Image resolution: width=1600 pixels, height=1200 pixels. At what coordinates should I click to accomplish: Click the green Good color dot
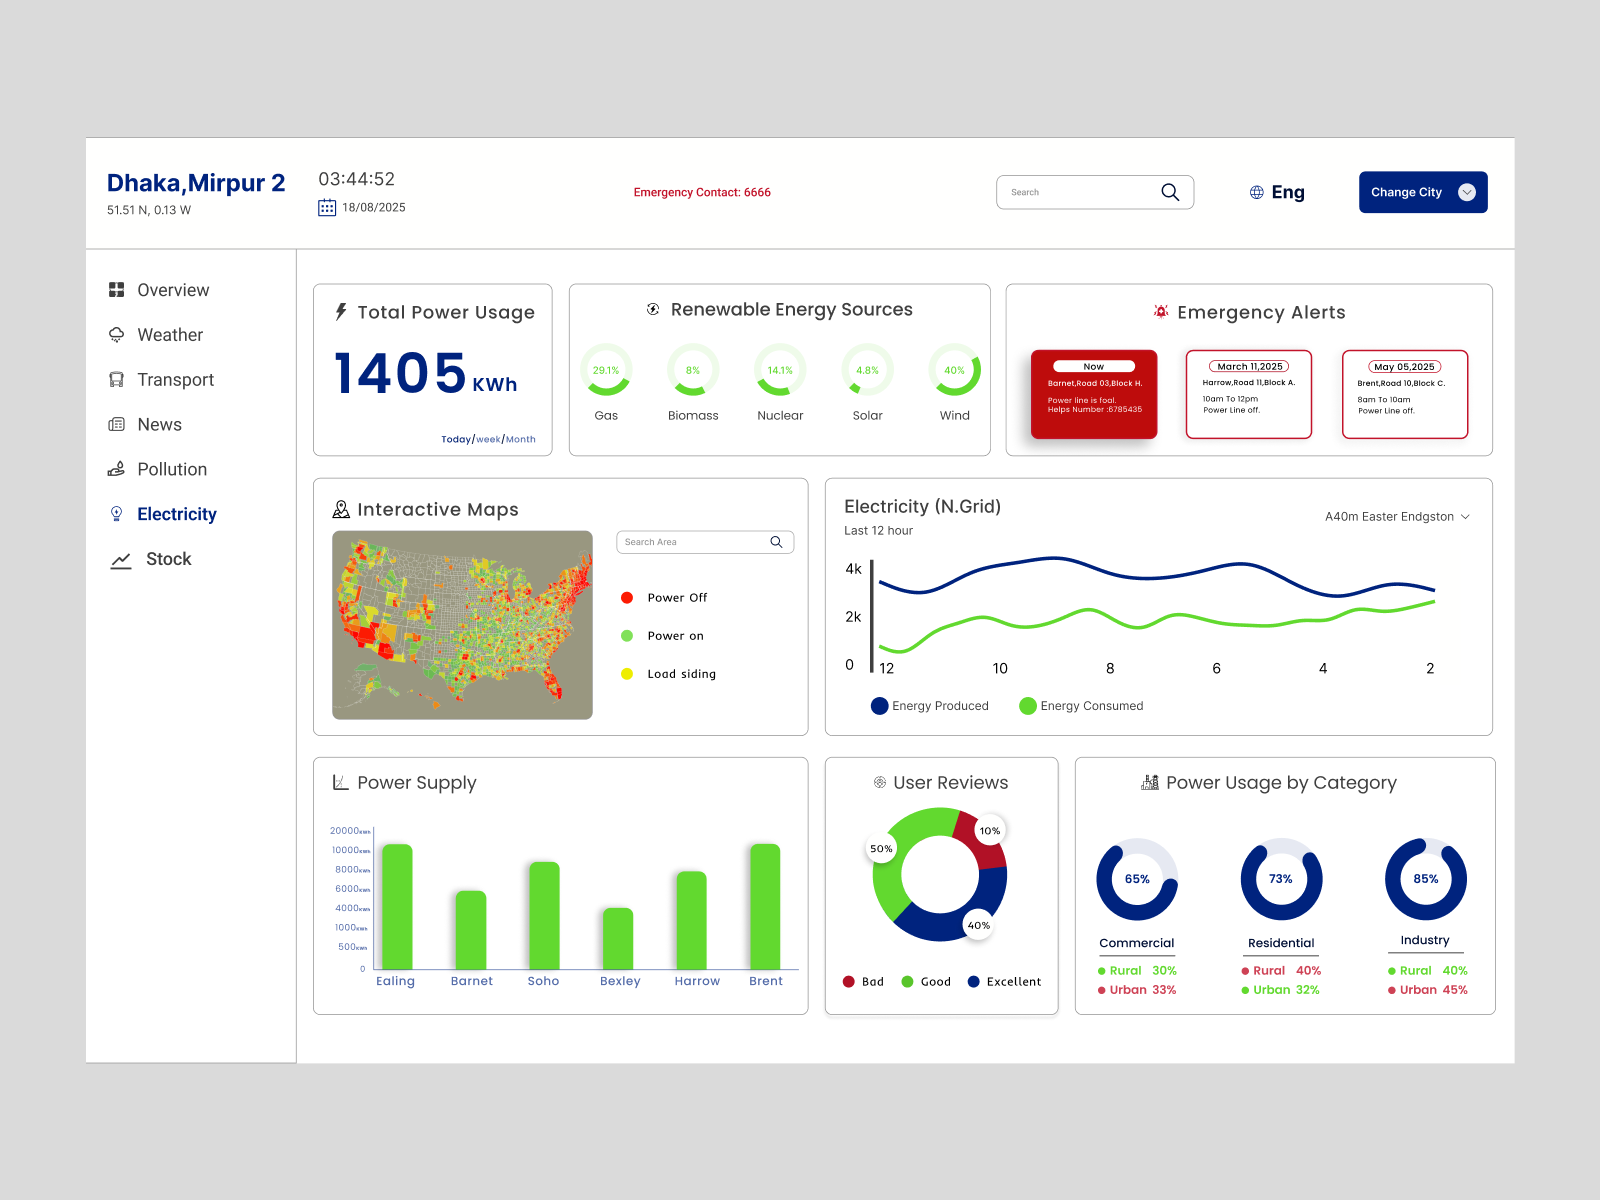click(x=908, y=981)
